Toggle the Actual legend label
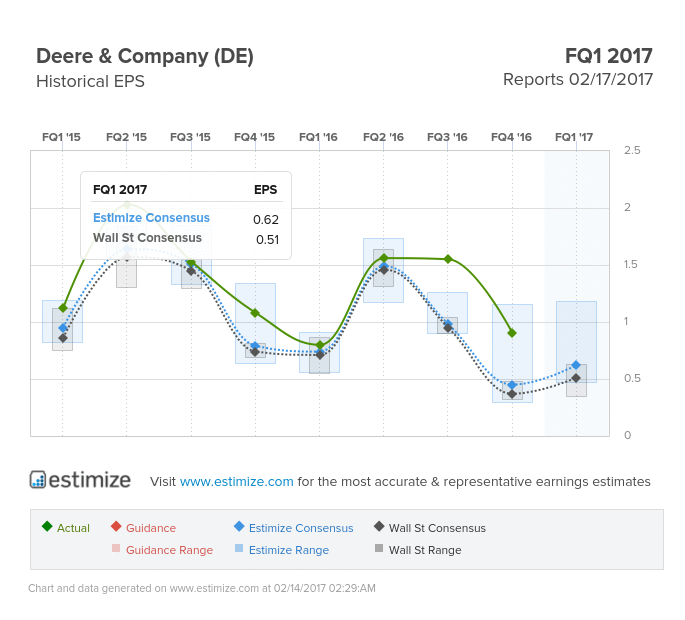The width and height of the screenshot is (685, 620). click(x=73, y=528)
